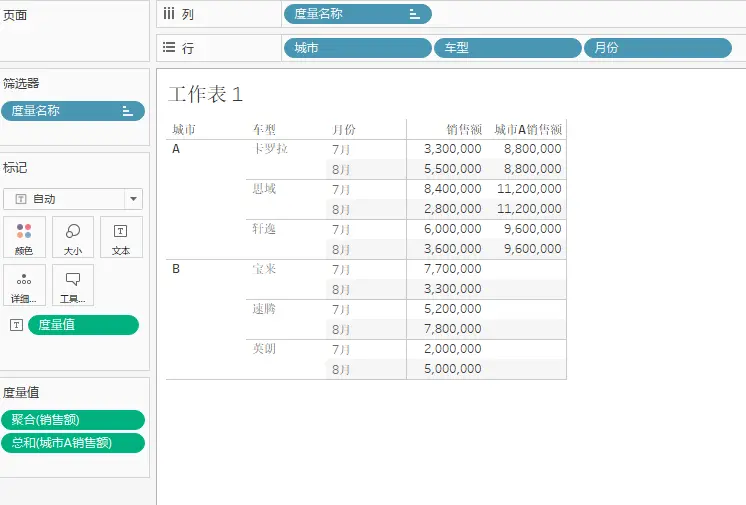The image size is (746, 505).
Task: Click the cell value 5,500,000
Action: tap(452, 169)
